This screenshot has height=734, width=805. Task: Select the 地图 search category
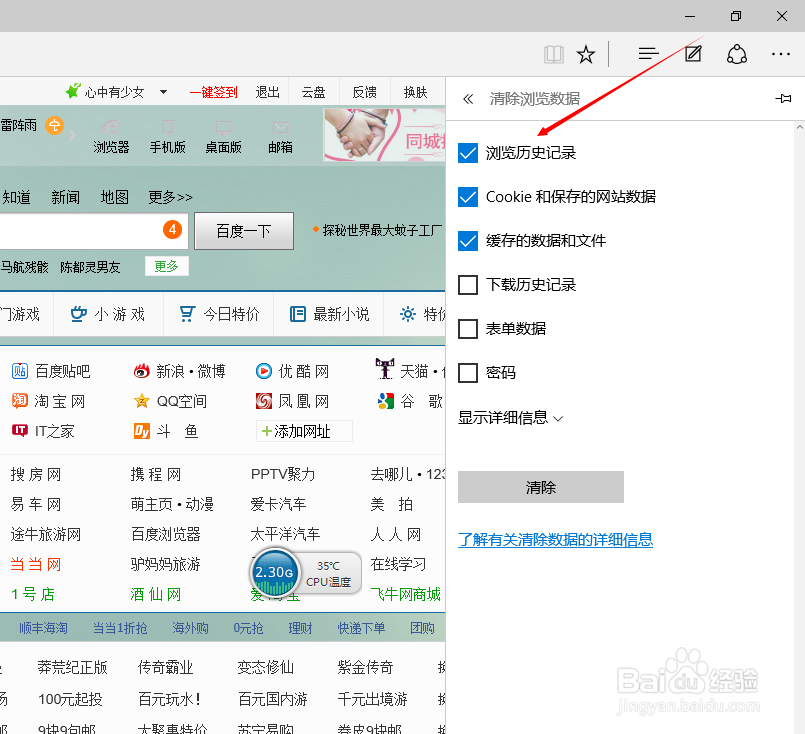click(x=114, y=197)
